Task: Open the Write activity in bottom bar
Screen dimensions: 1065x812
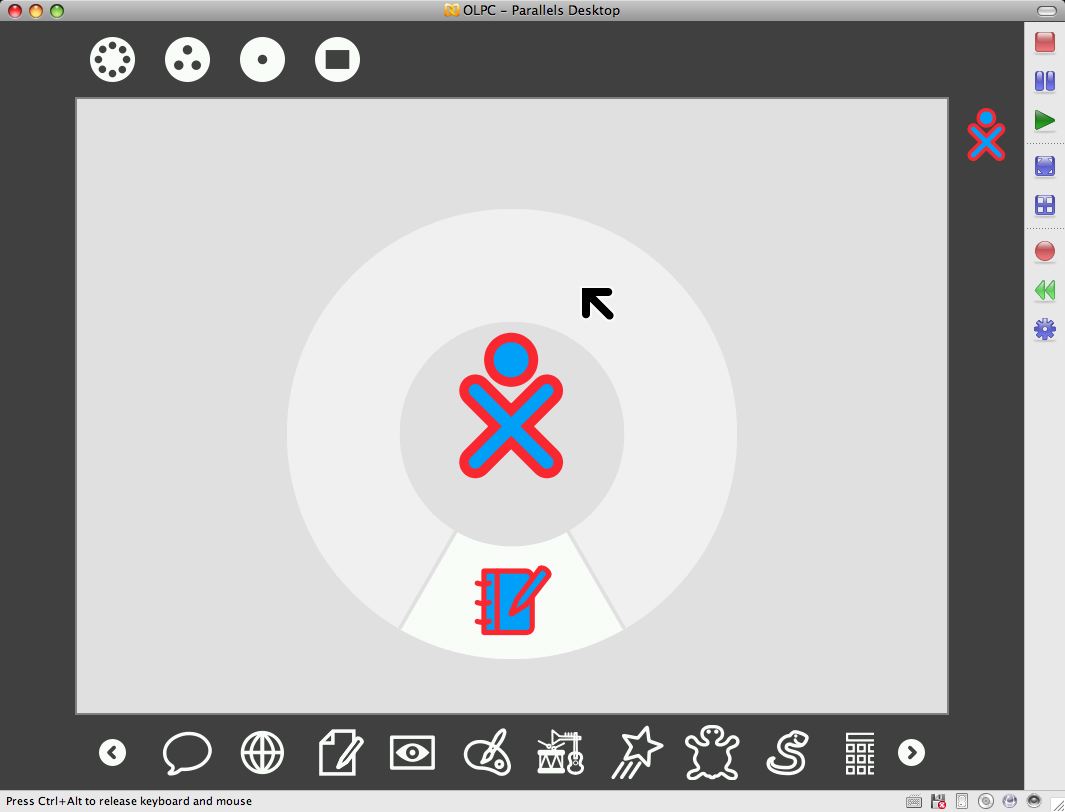Action: pos(340,753)
